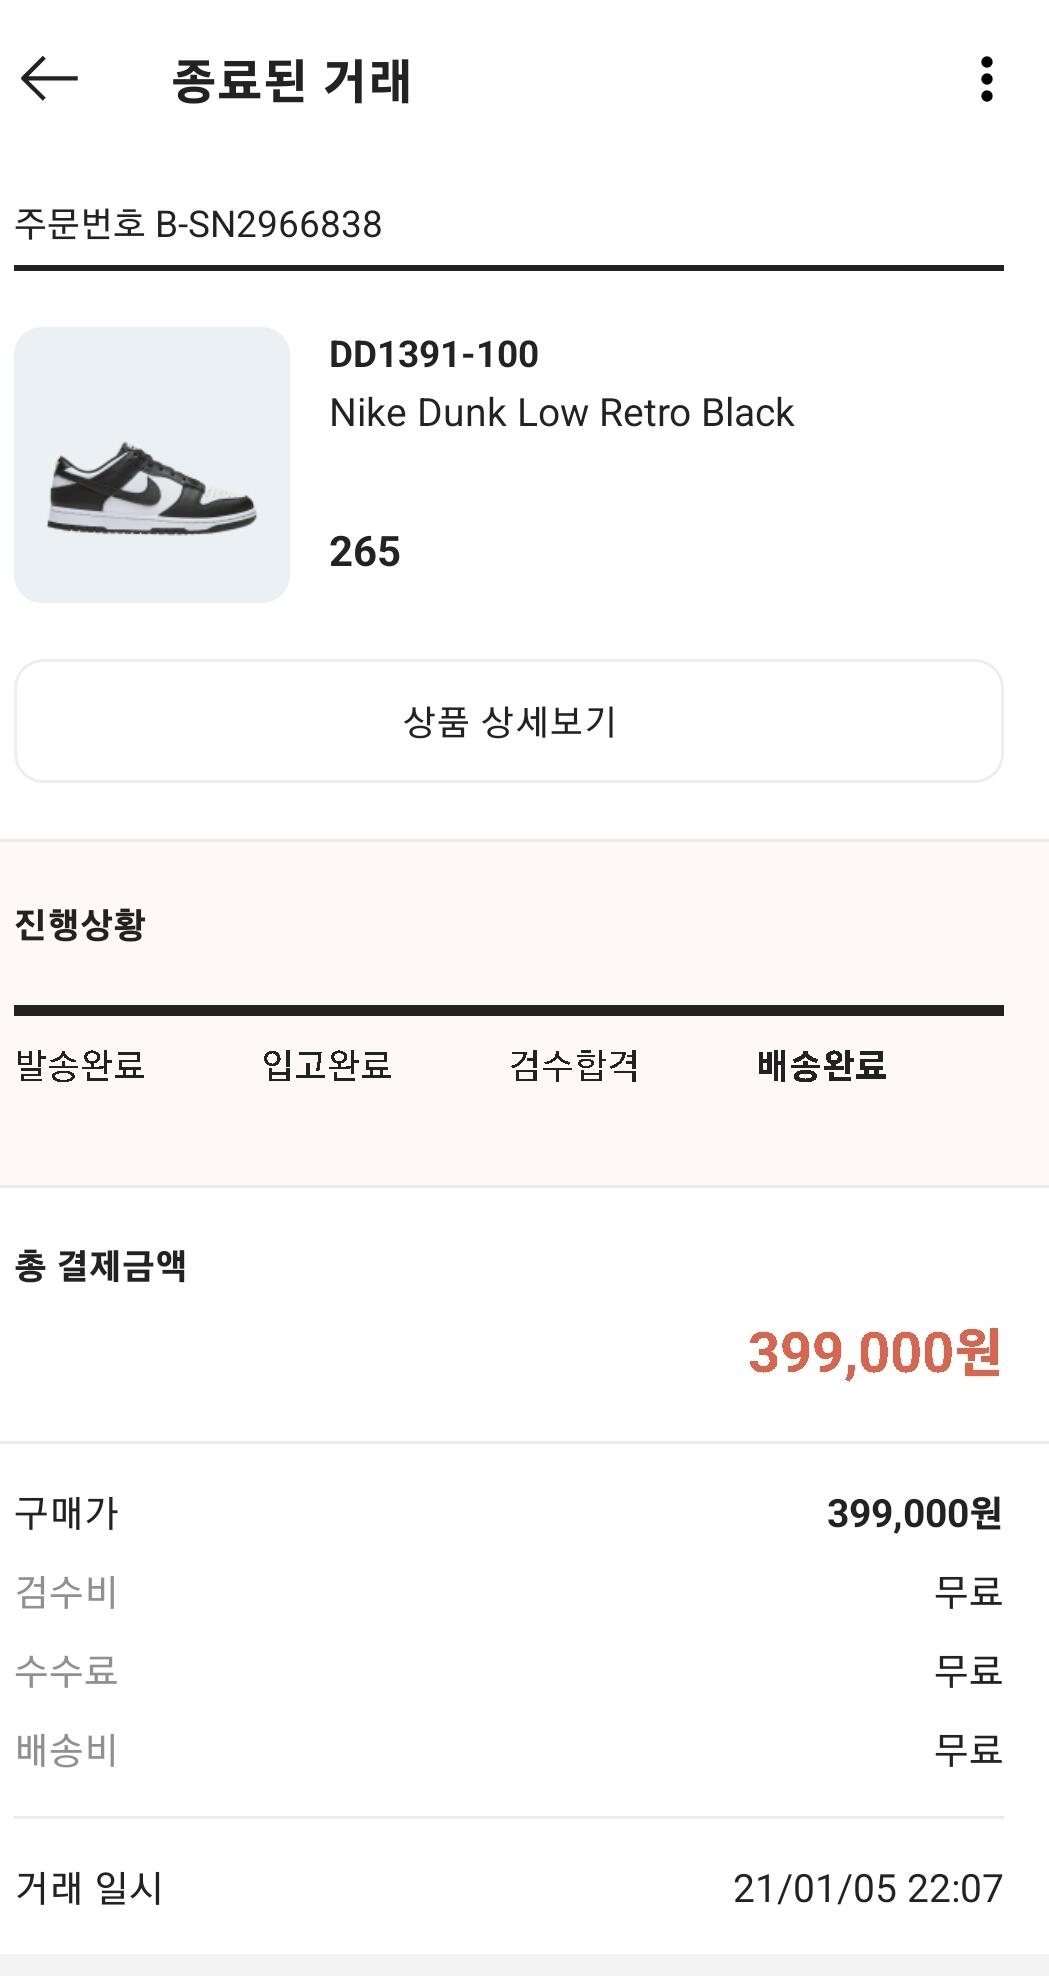Viewport: 1049px width, 1976px height.
Task: Tap the Nike Dunk shoe thumbnail
Action: [x=152, y=465]
